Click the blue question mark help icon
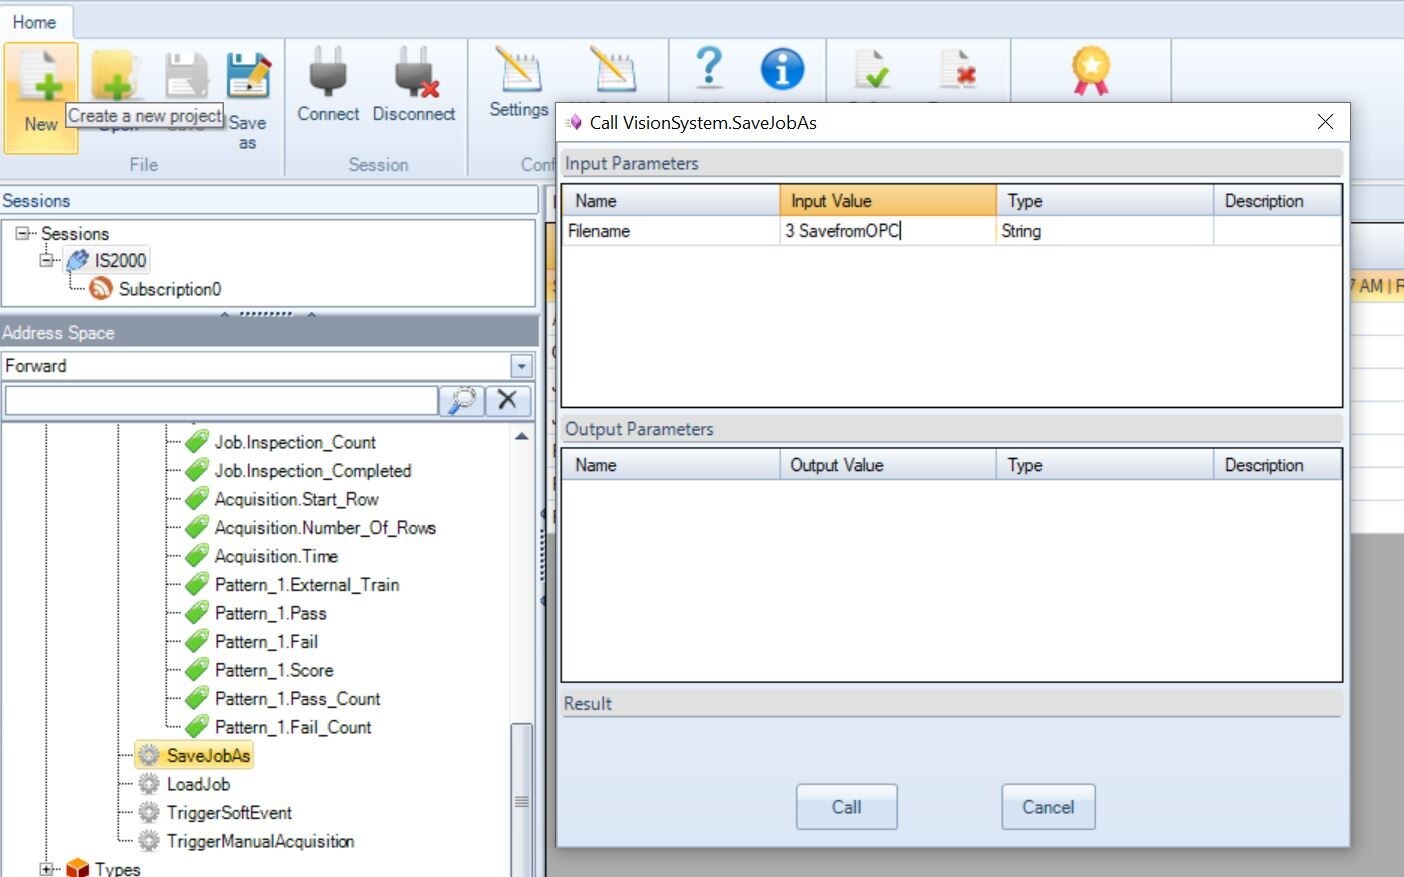 tap(708, 68)
